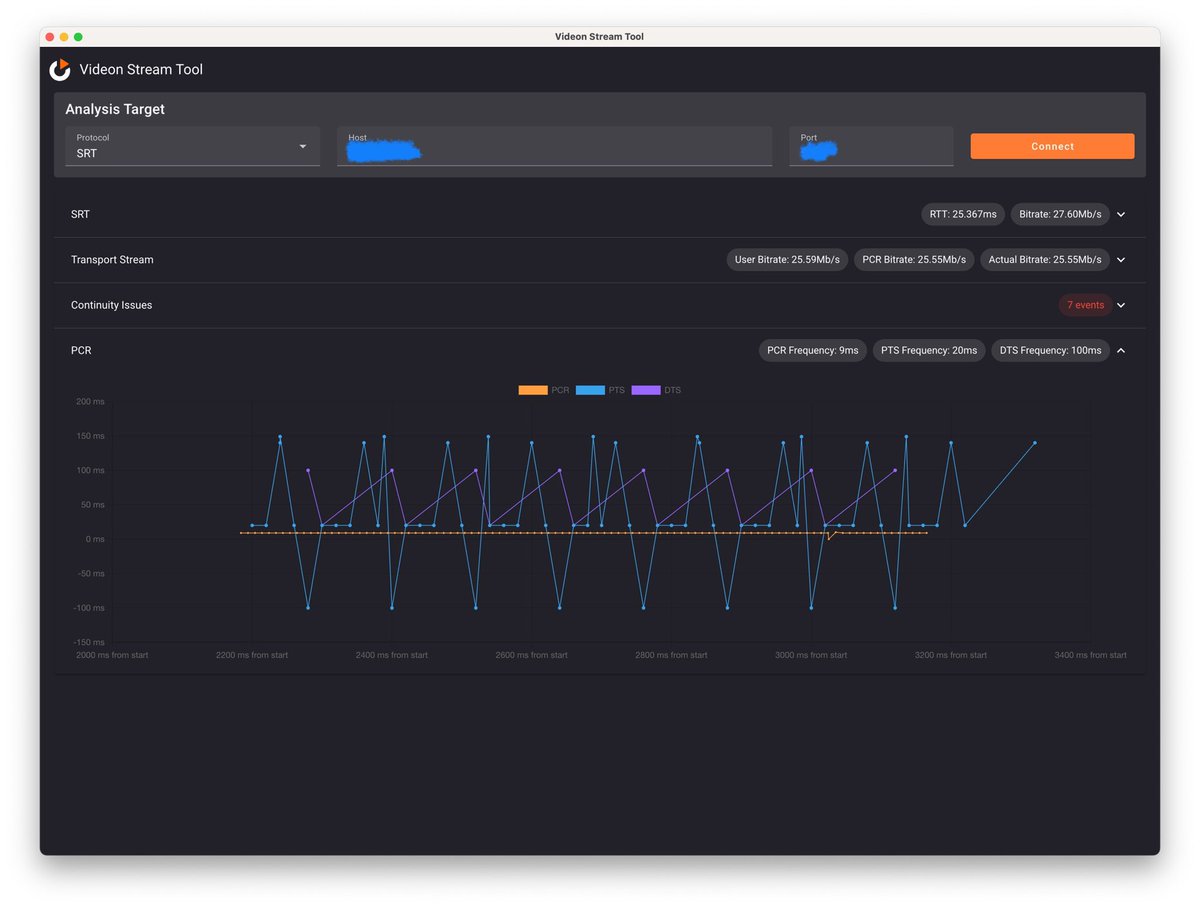This screenshot has height=908, width=1200.
Task: Expand the Transport Stream section chevron
Action: coord(1121,260)
